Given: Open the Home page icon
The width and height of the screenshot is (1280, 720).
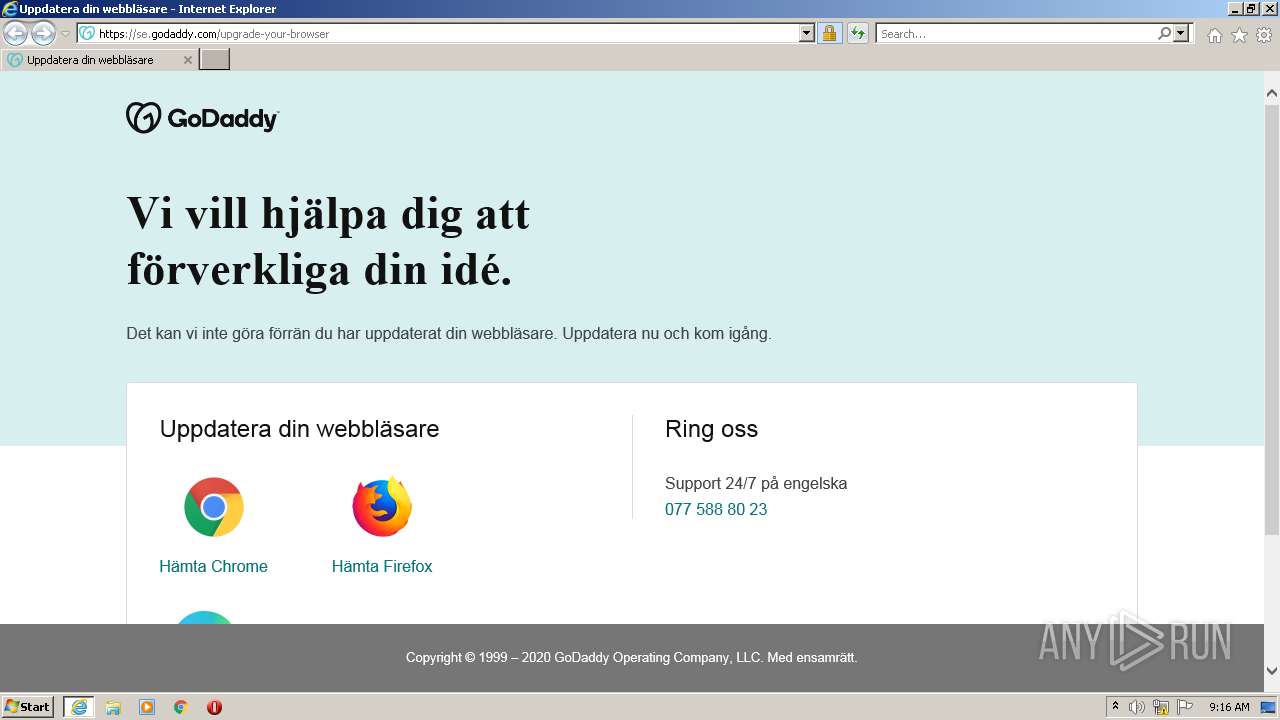Looking at the screenshot, I should click(x=1214, y=35).
